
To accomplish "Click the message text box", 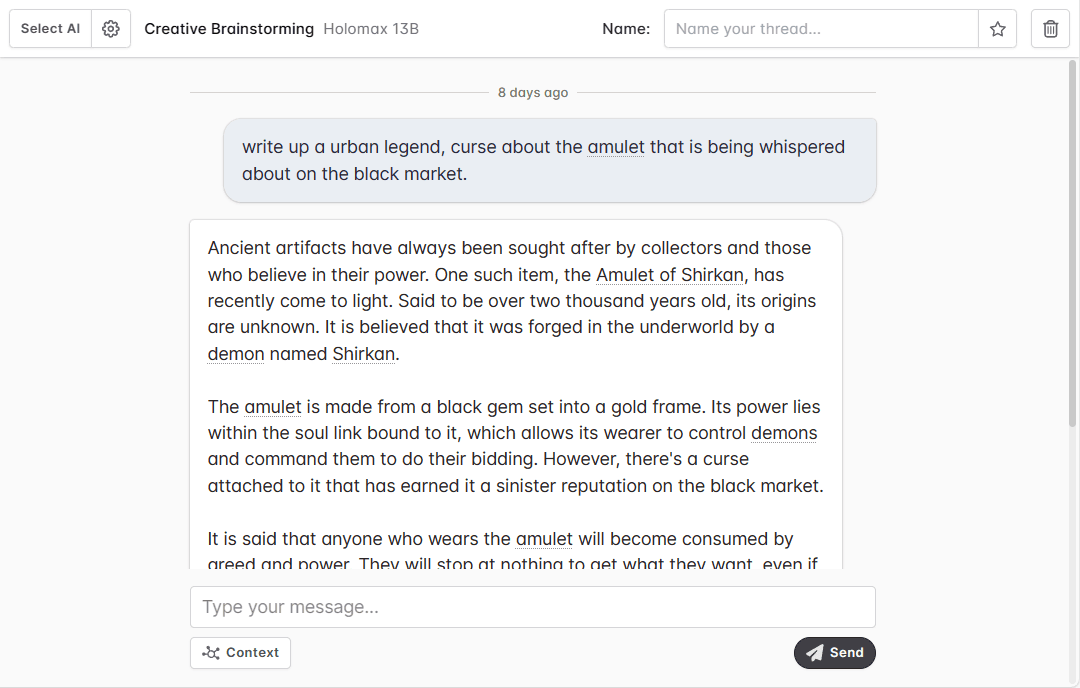I will 532,607.
